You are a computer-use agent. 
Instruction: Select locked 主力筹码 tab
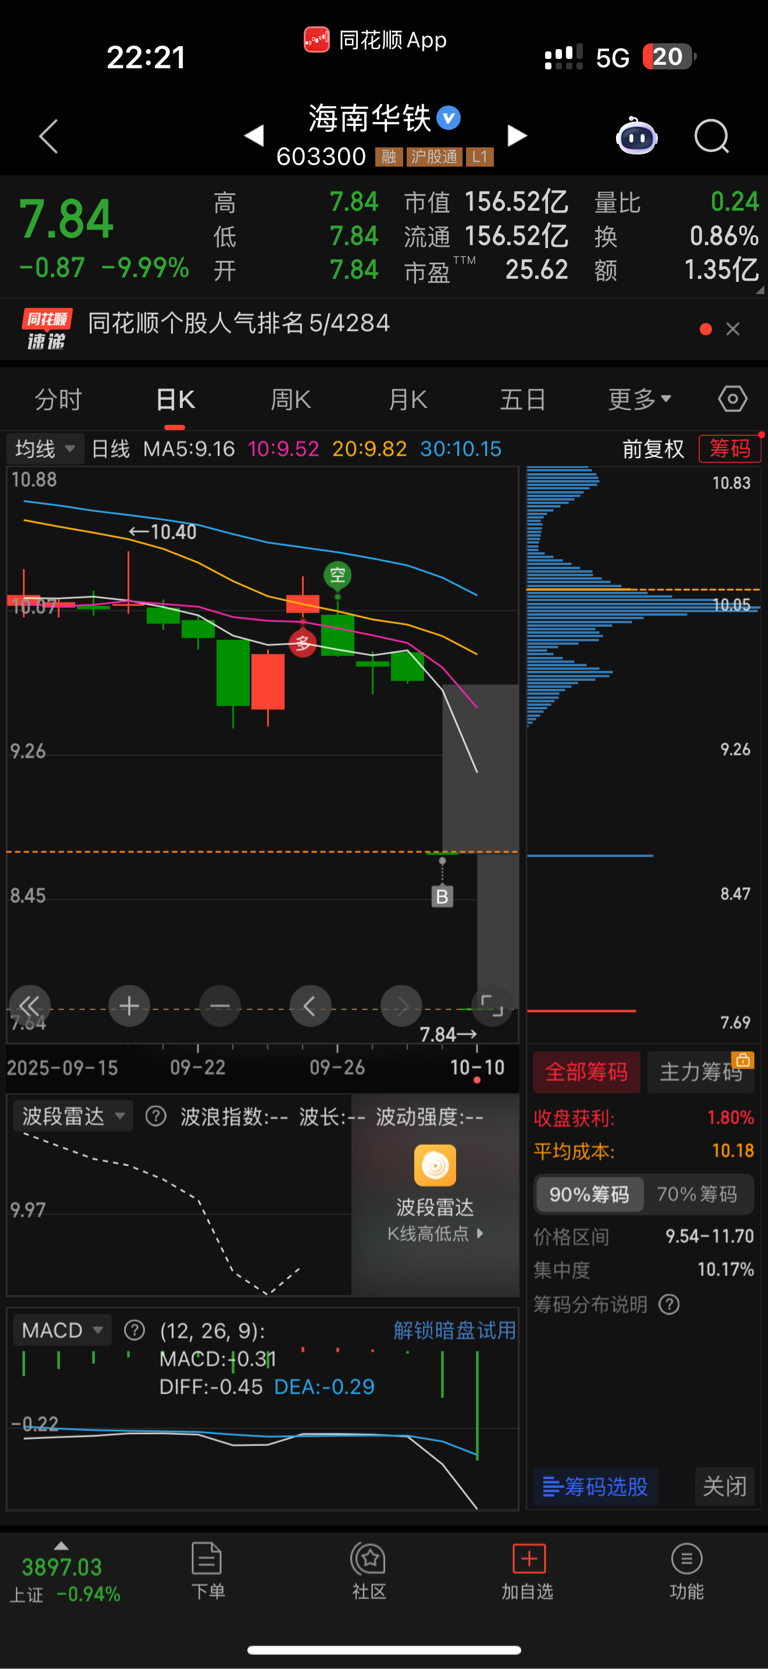(701, 1072)
